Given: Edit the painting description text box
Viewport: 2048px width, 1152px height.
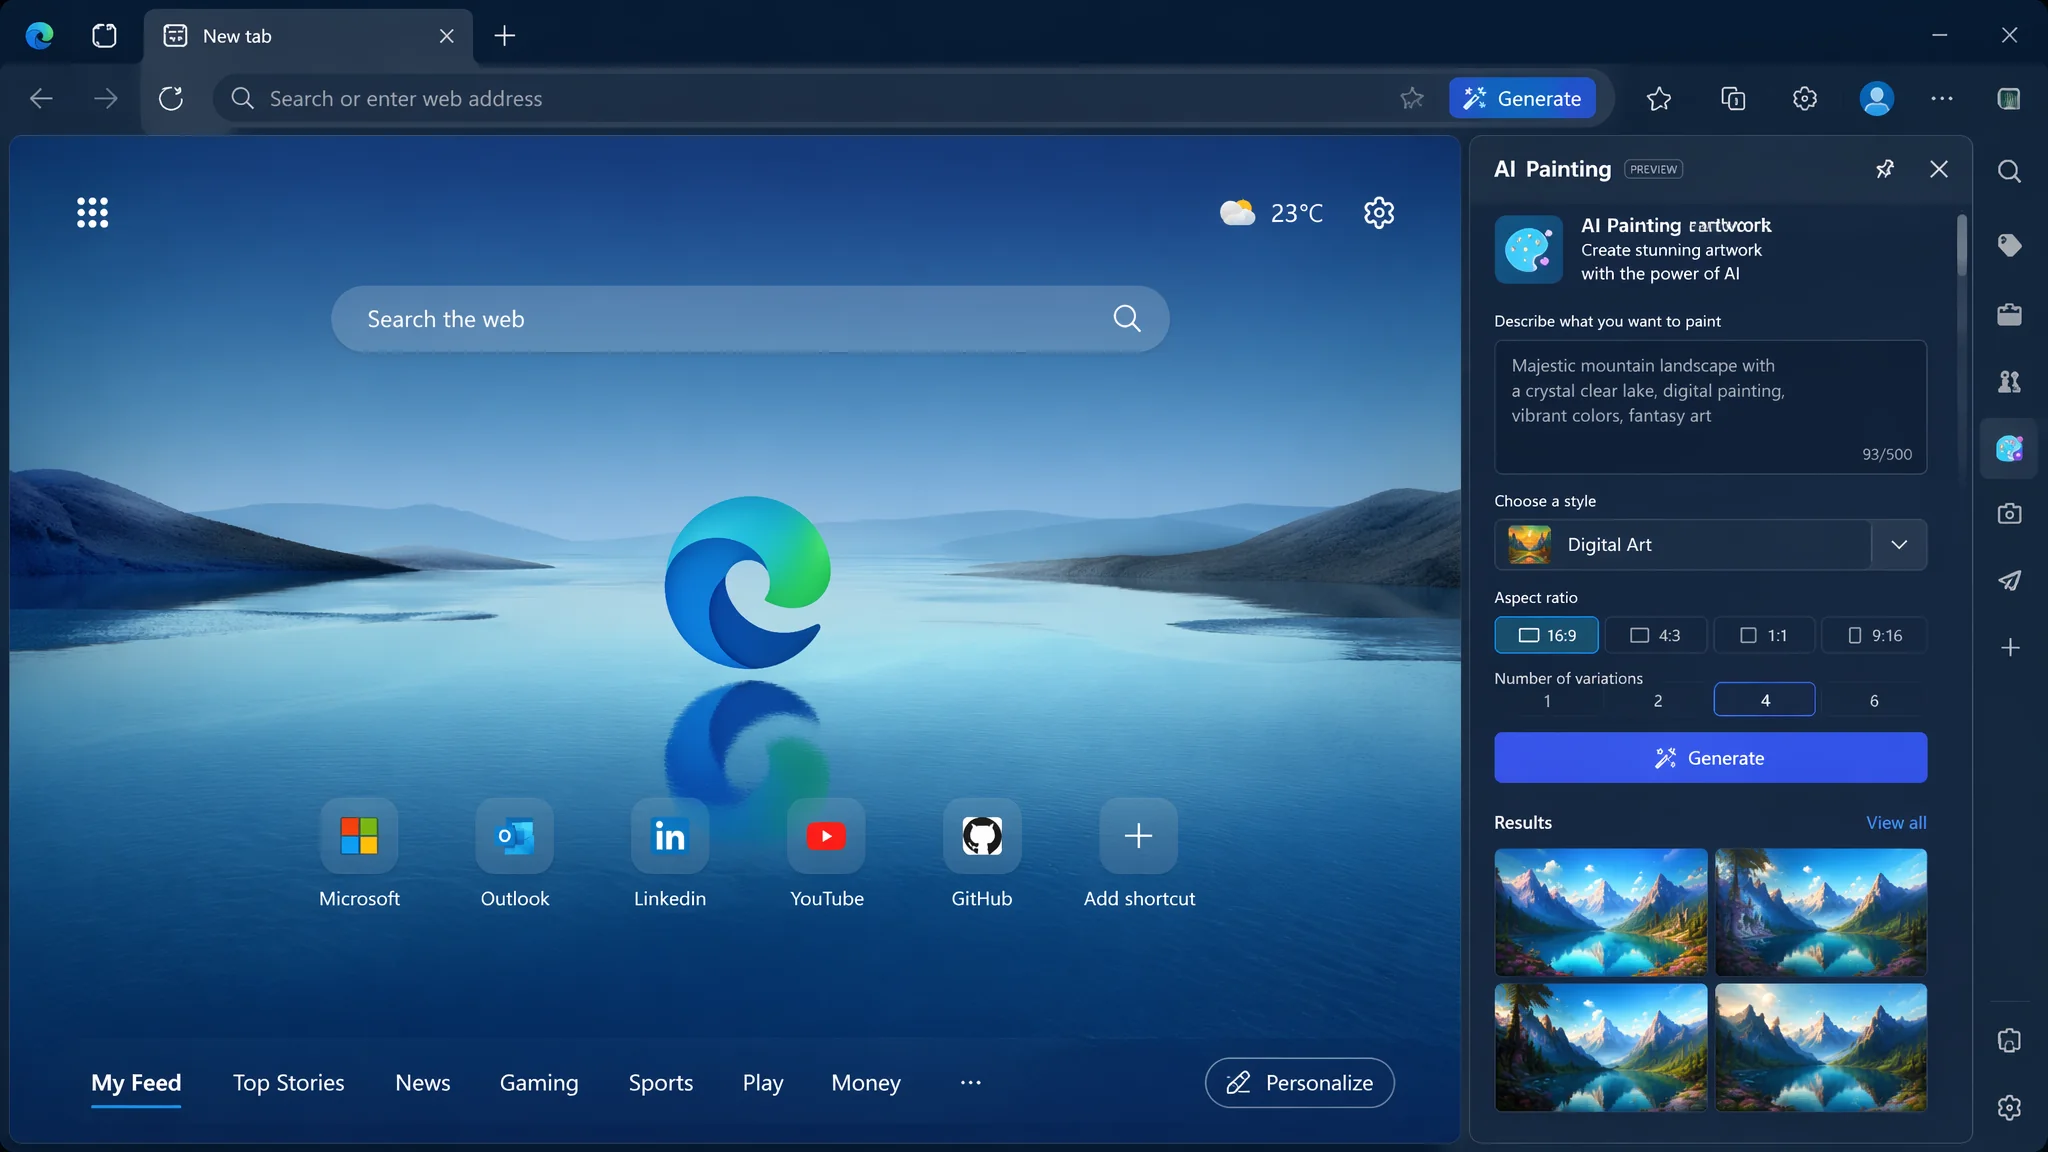Looking at the screenshot, I should point(1710,407).
